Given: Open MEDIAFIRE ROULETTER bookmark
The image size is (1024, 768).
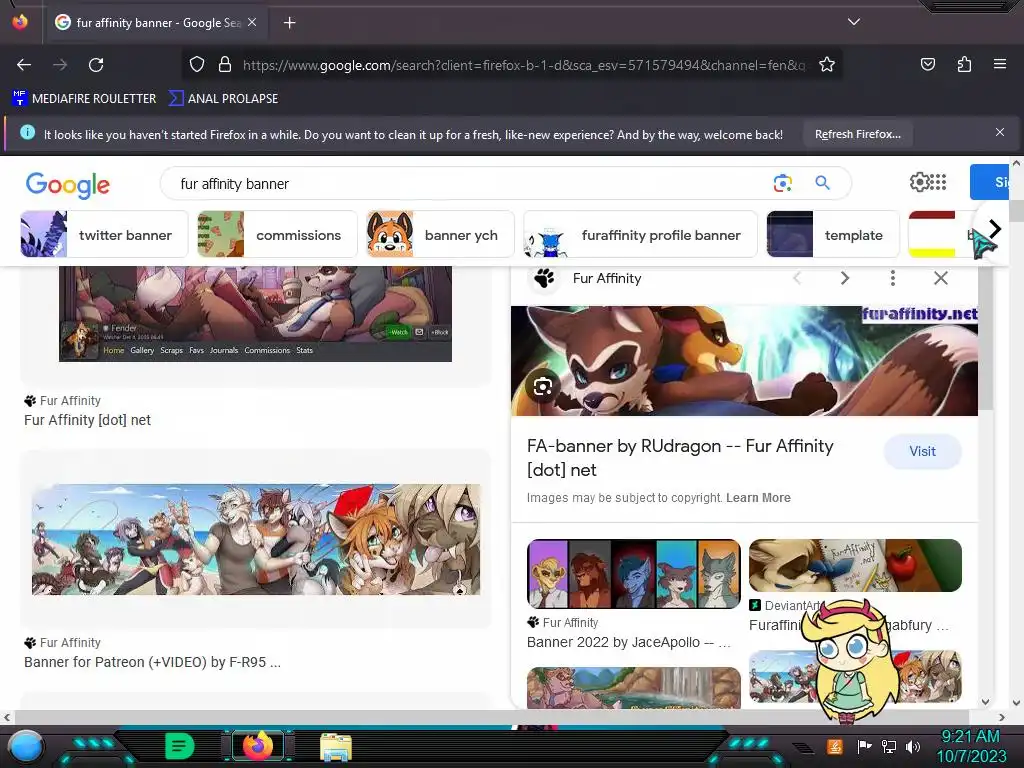Looking at the screenshot, I should point(84,99).
